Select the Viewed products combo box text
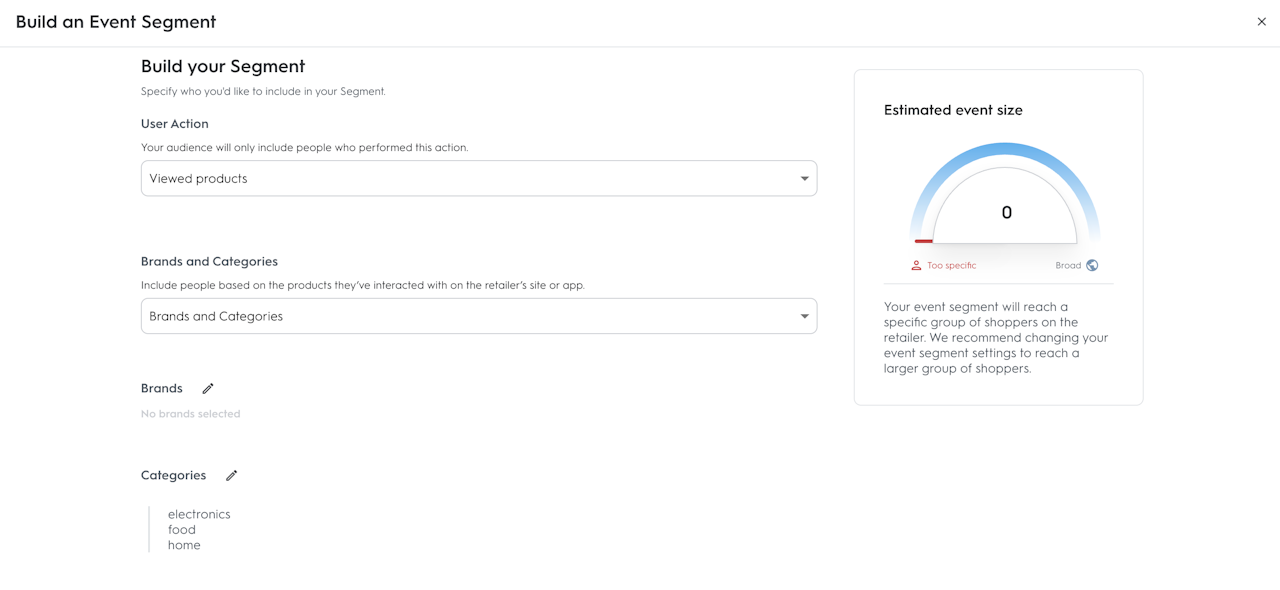The image size is (1280, 590). (198, 179)
